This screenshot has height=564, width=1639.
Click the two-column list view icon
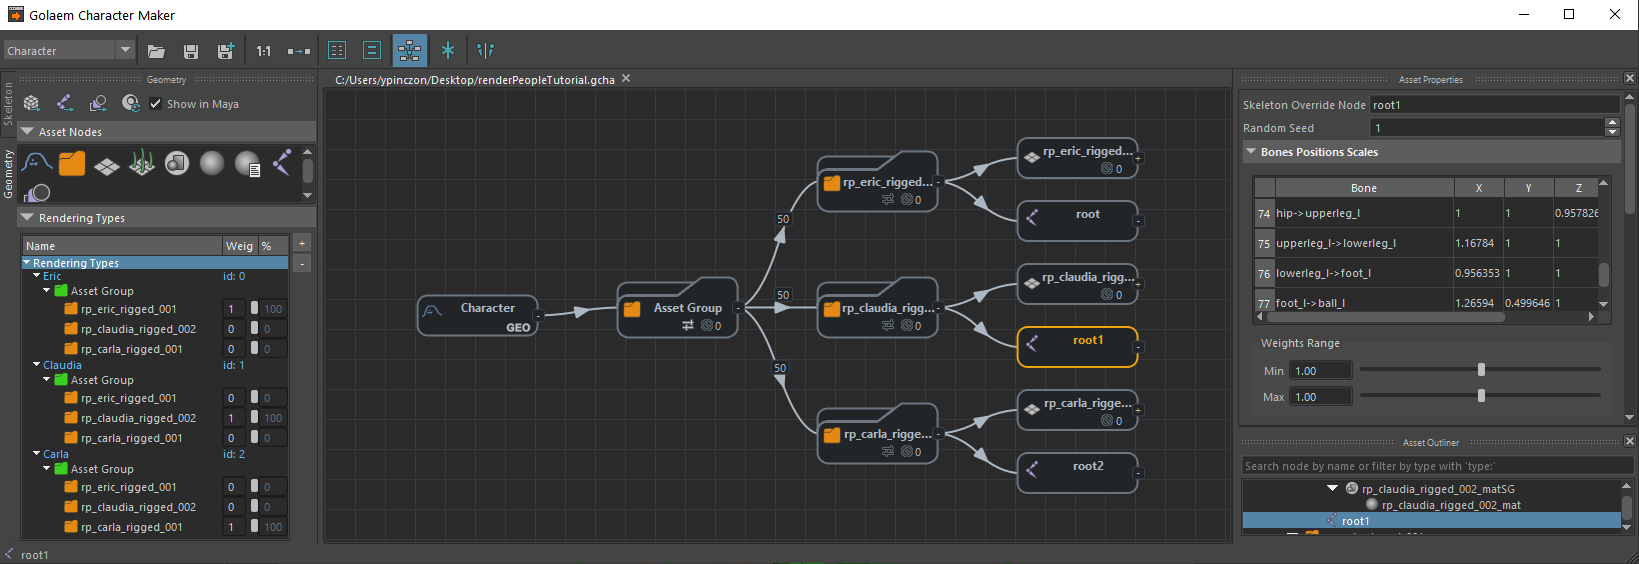(x=337, y=50)
